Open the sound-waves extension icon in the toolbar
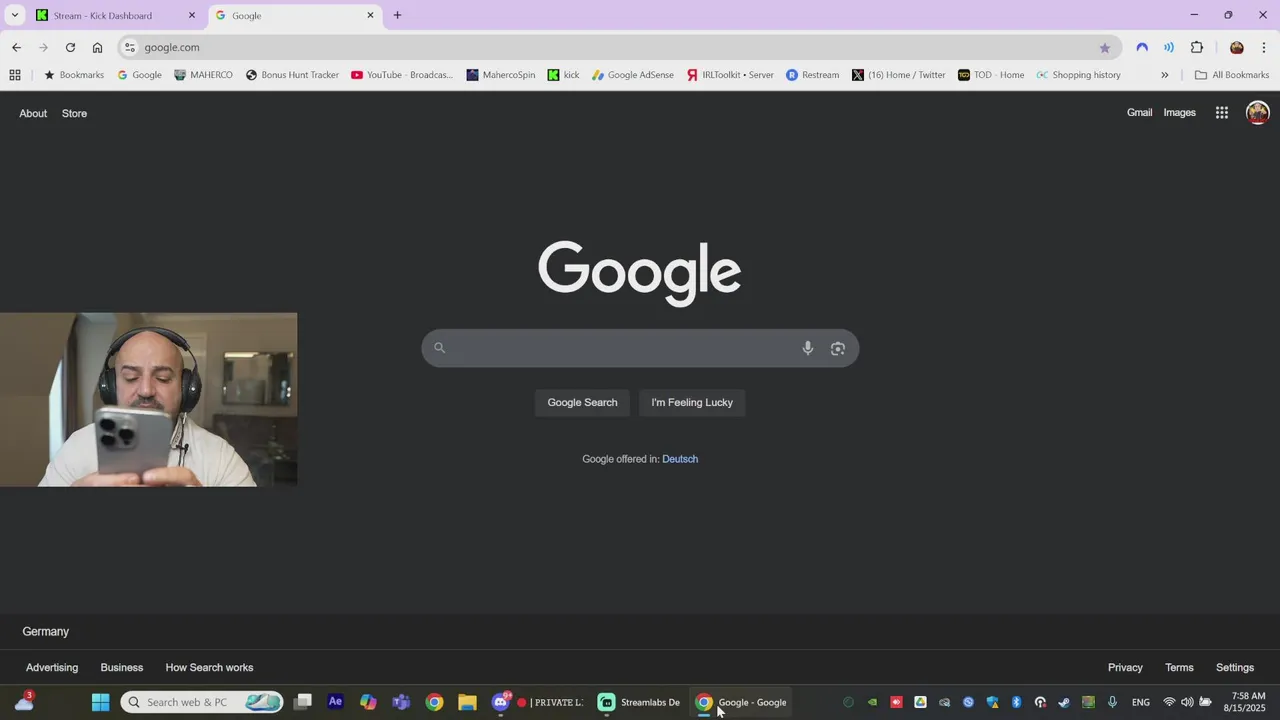This screenshot has width=1280, height=720. click(1169, 47)
